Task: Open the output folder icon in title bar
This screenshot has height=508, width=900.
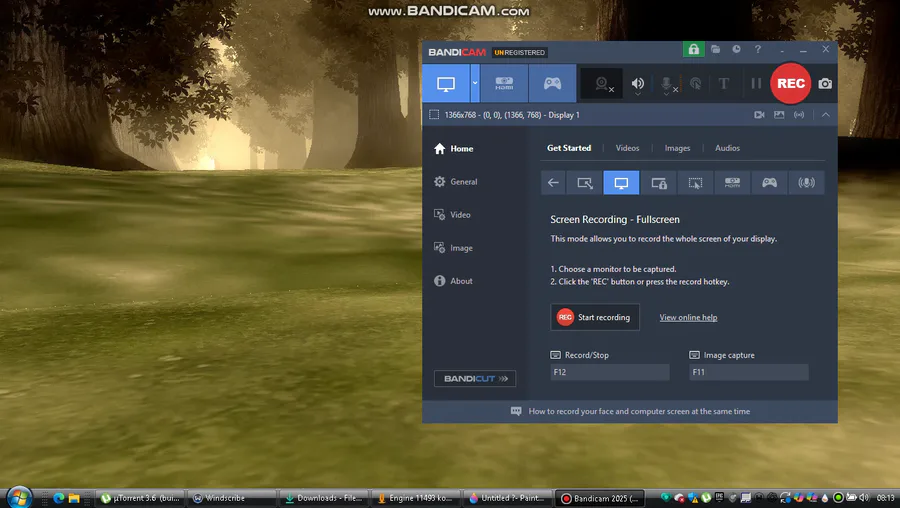Action: pyautogui.click(x=715, y=49)
